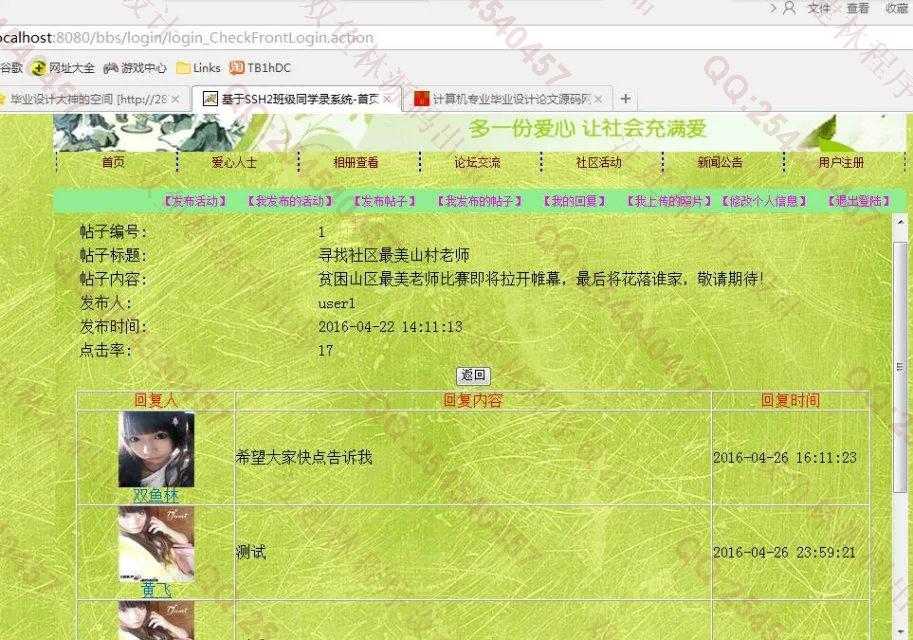The image size is (913, 640).
Task: Open the 黄飞 user link
Action: (x=156, y=591)
